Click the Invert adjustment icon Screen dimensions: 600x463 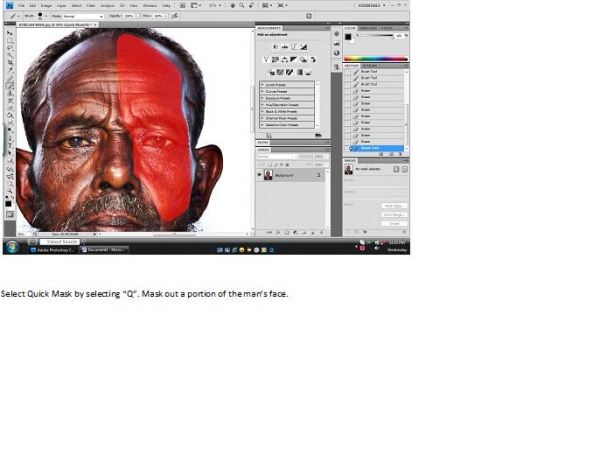(x=271, y=72)
